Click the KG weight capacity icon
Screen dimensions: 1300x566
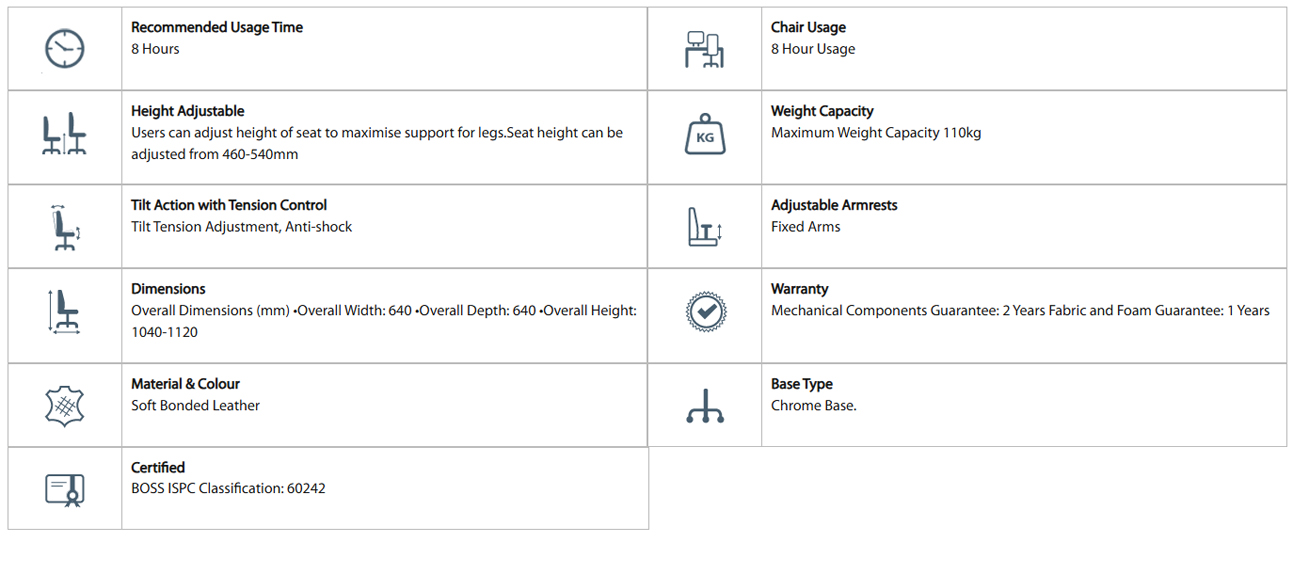pyautogui.click(x=705, y=137)
